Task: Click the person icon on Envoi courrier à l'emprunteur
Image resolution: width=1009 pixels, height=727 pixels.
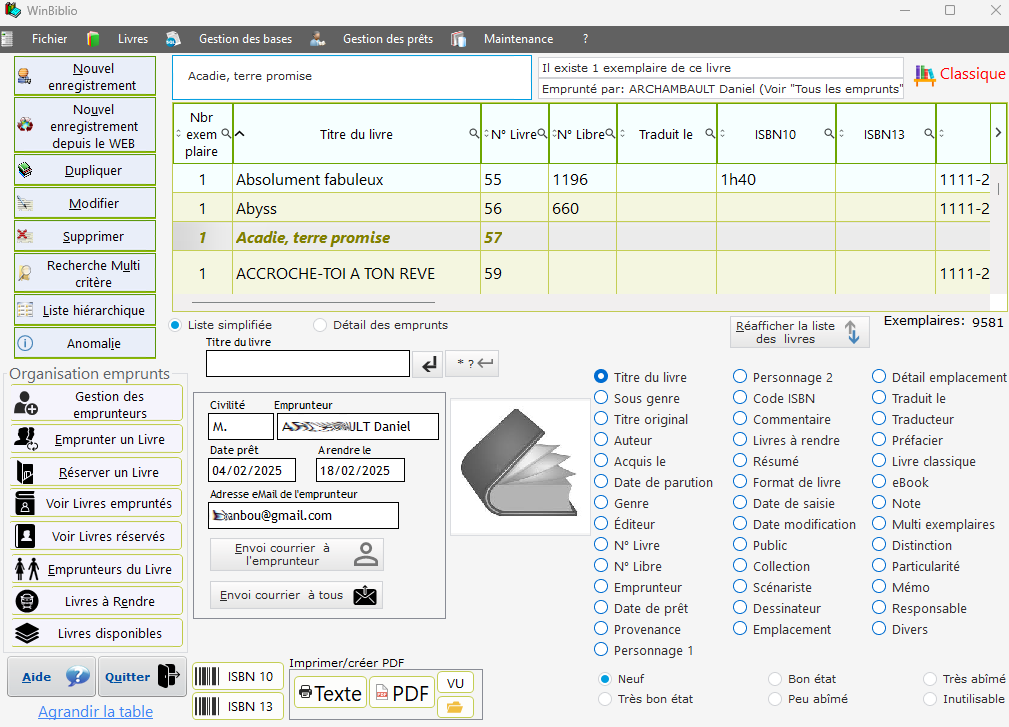Action: [366, 554]
